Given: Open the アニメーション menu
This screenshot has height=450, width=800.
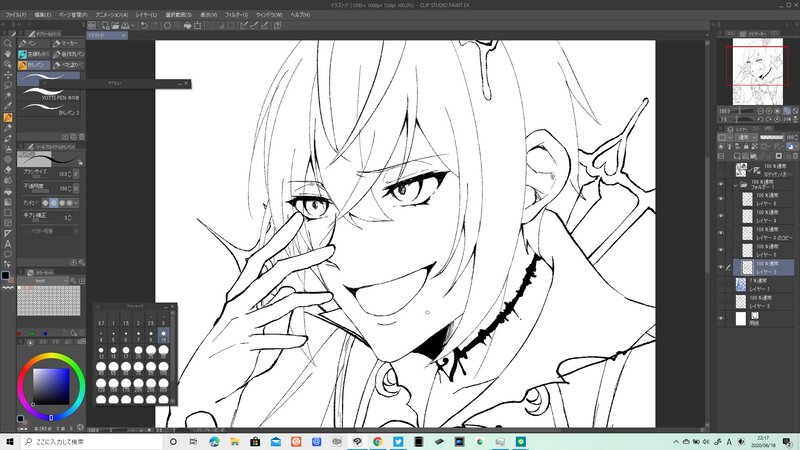Looking at the screenshot, I should (x=112, y=15).
